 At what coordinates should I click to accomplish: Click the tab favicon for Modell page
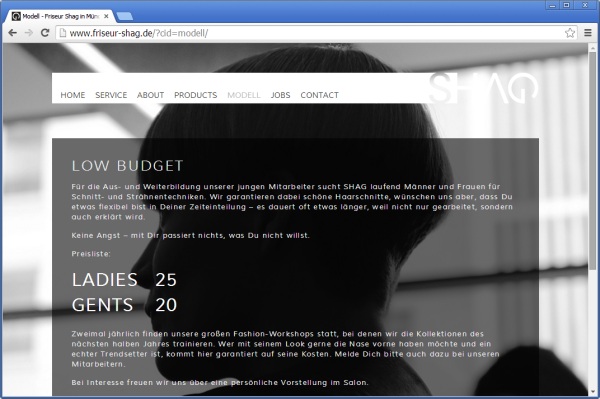[16, 16]
